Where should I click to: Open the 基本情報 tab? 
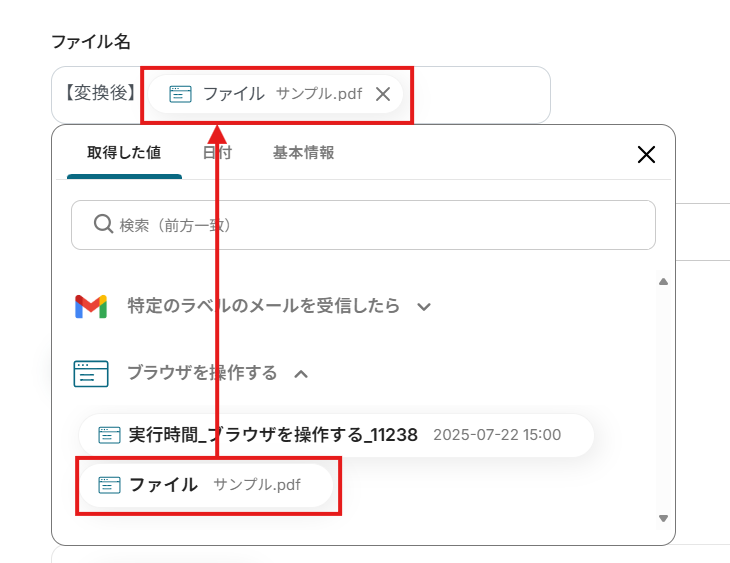coord(304,153)
